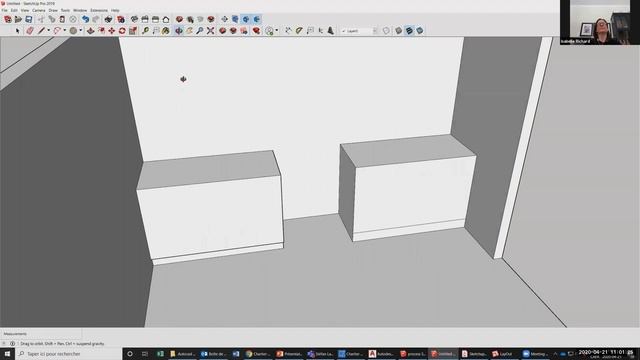Select the Orbit tool

pyautogui.click(x=179, y=31)
